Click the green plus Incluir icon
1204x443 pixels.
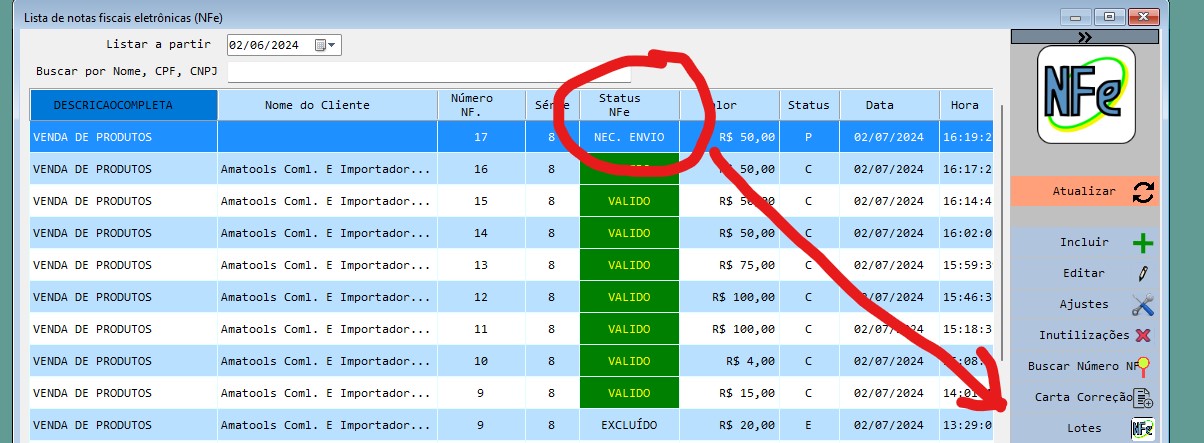(x=1142, y=243)
